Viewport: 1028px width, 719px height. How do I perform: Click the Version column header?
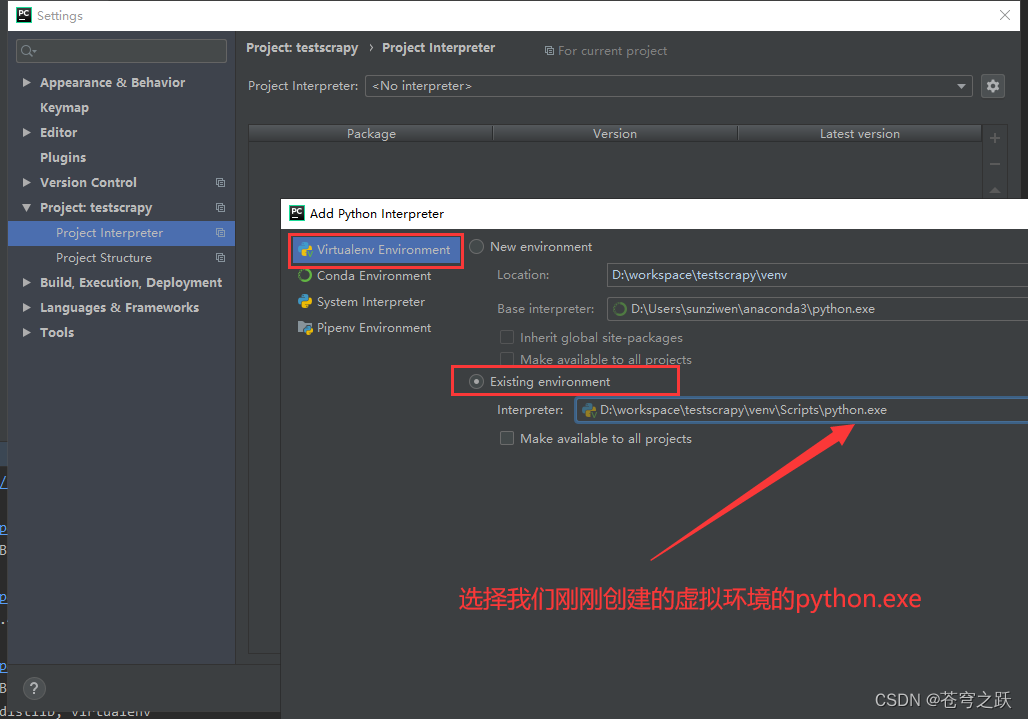[x=615, y=133]
